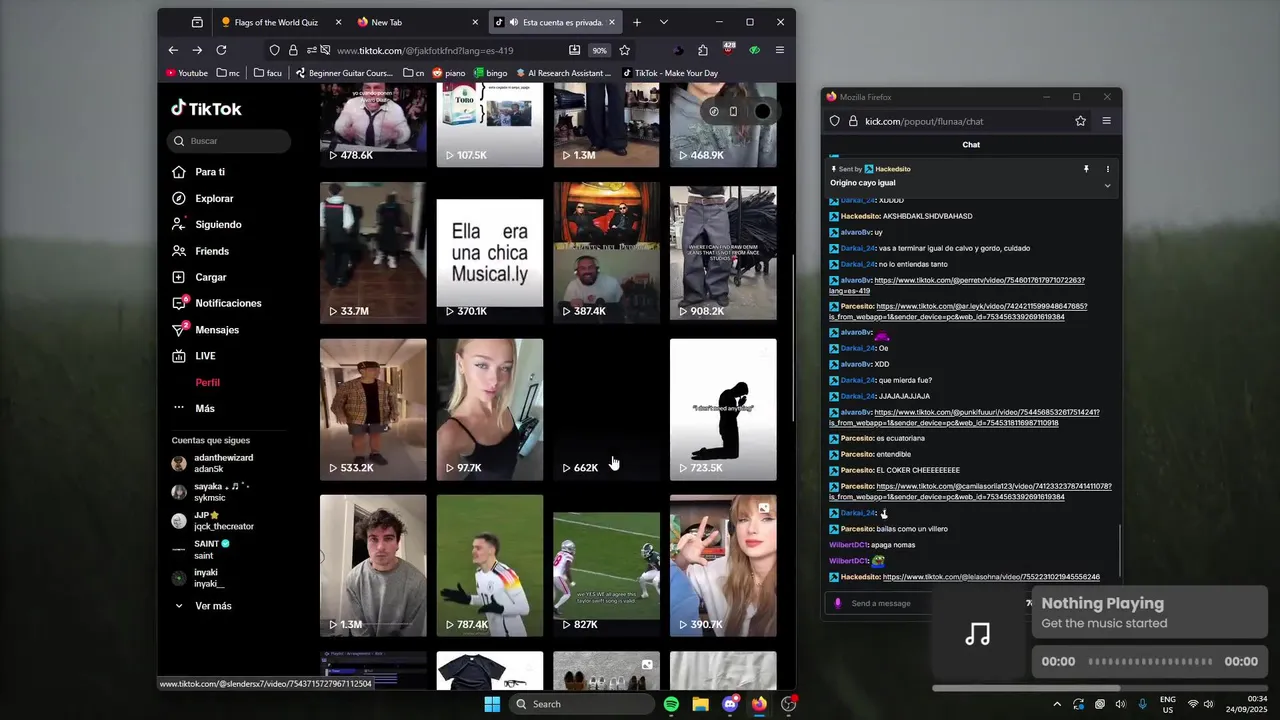Toggle the green VPN extension icon

(x=754, y=50)
